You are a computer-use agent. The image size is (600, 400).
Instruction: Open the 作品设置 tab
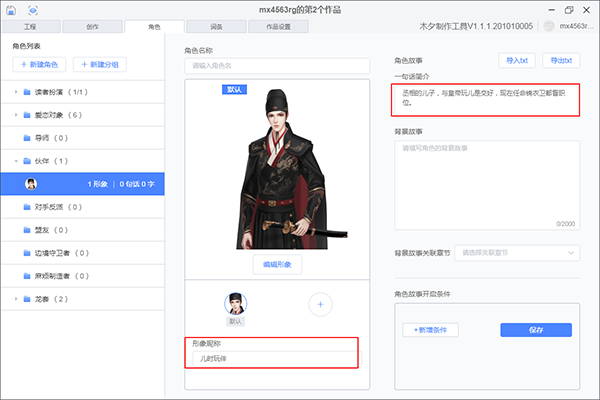[x=278, y=27]
